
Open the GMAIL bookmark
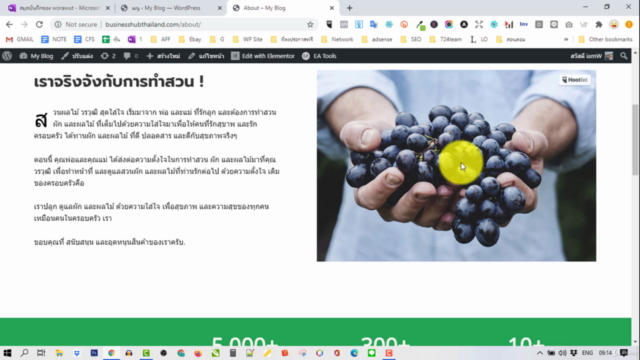(20, 39)
